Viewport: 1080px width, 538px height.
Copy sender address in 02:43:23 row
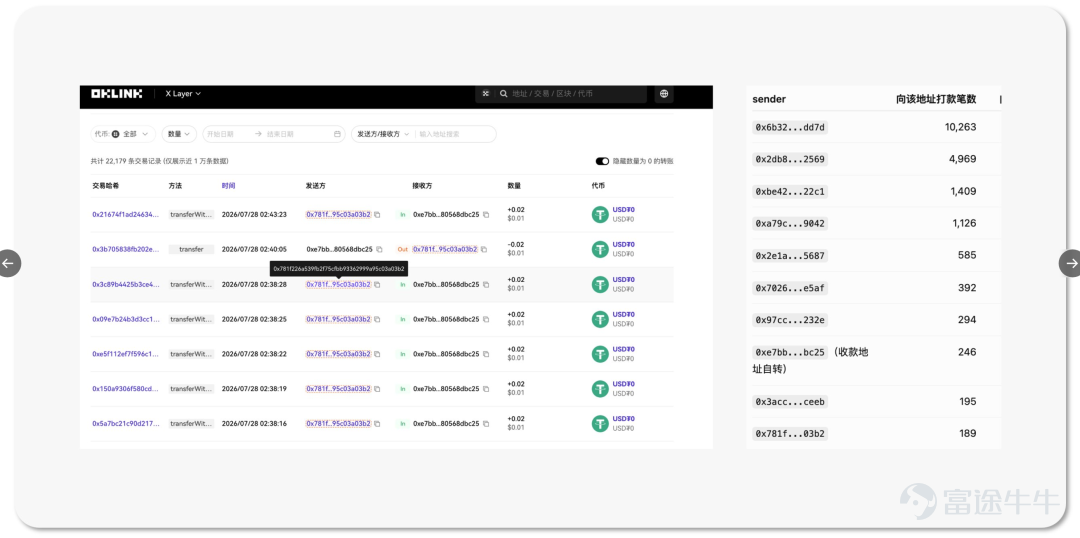(x=377, y=215)
